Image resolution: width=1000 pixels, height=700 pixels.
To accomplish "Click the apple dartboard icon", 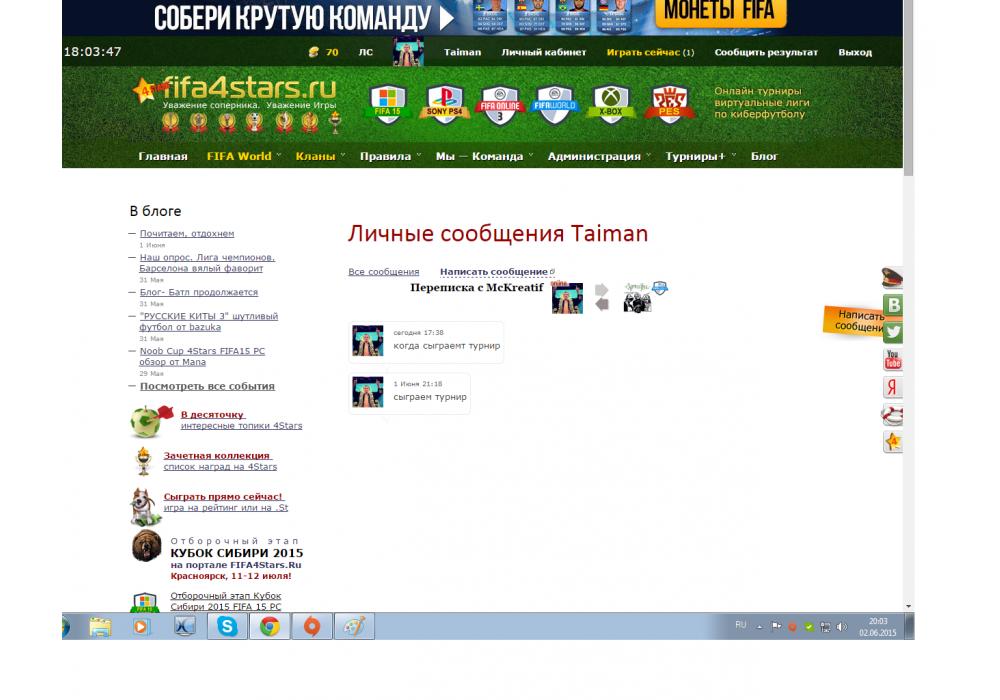I will (150, 421).
